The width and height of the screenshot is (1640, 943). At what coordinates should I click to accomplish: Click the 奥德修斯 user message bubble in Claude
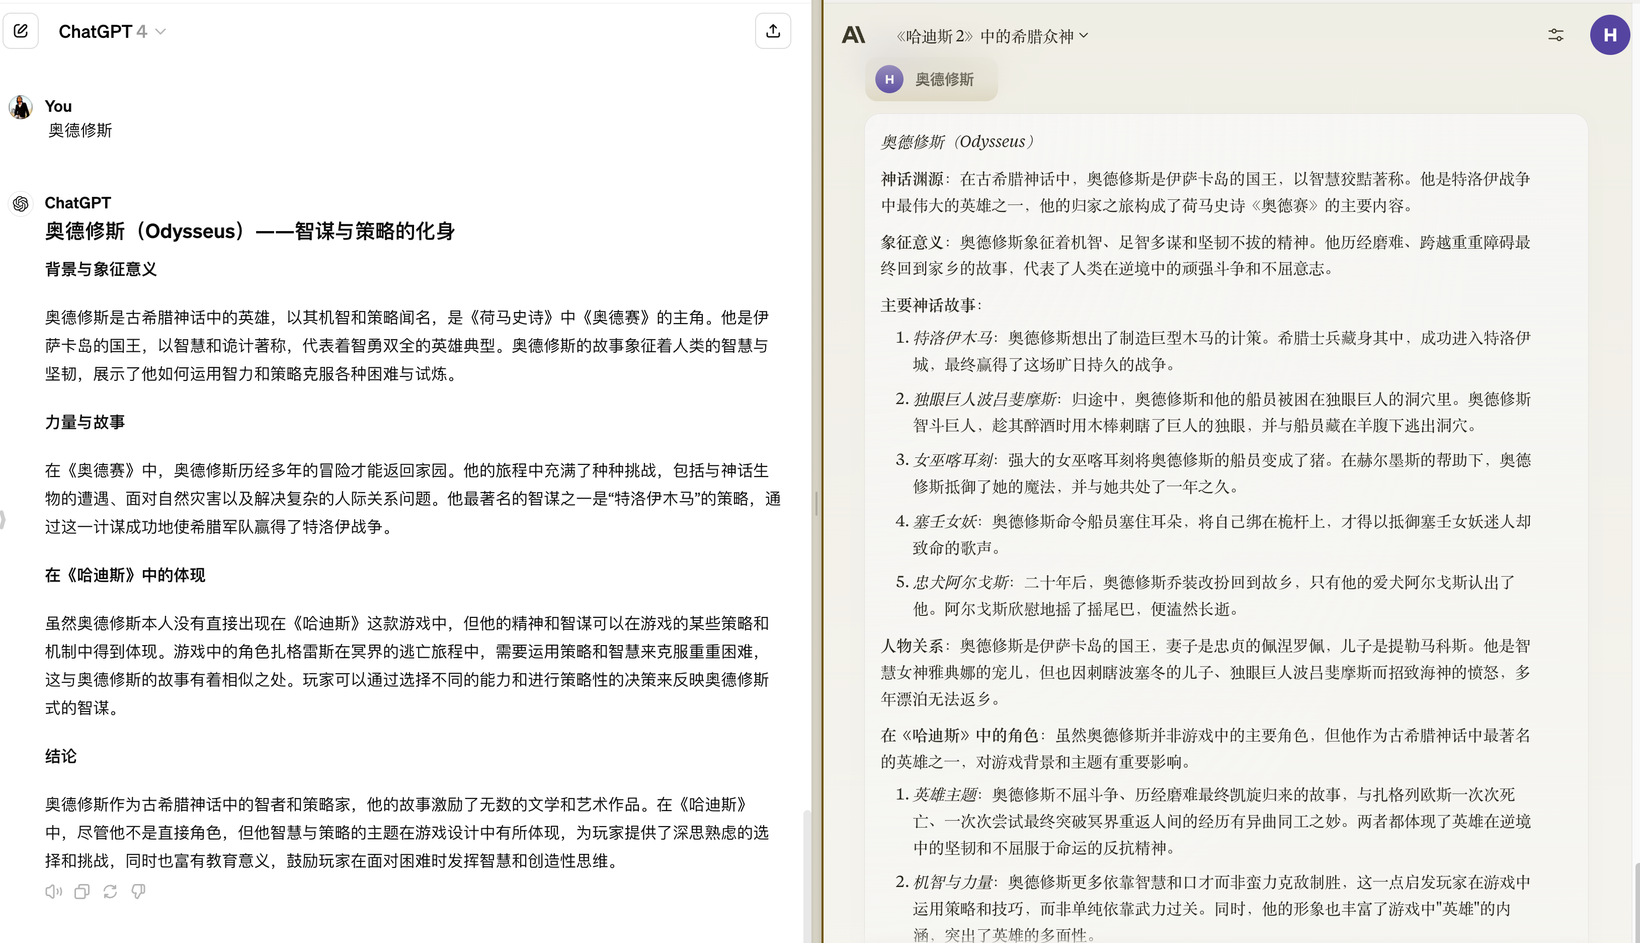point(931,79)
